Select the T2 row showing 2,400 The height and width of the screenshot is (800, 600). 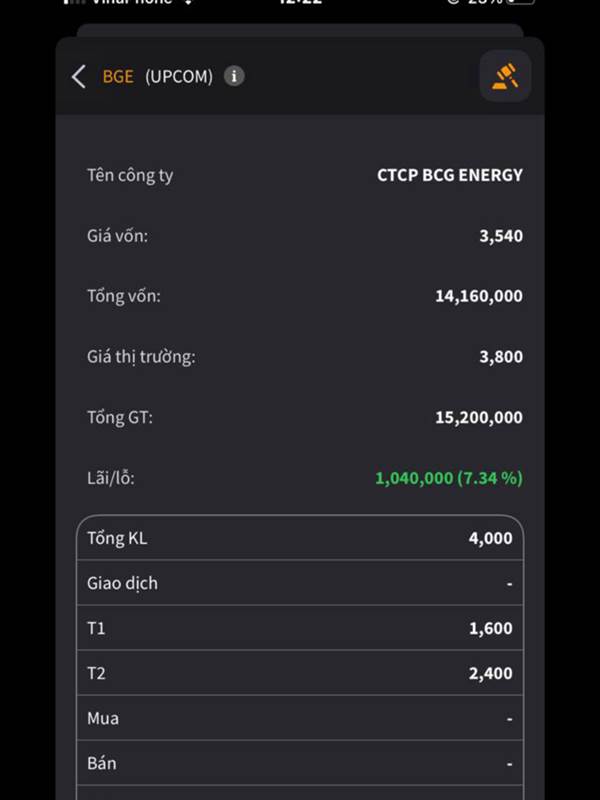click(x=300, y=673)
